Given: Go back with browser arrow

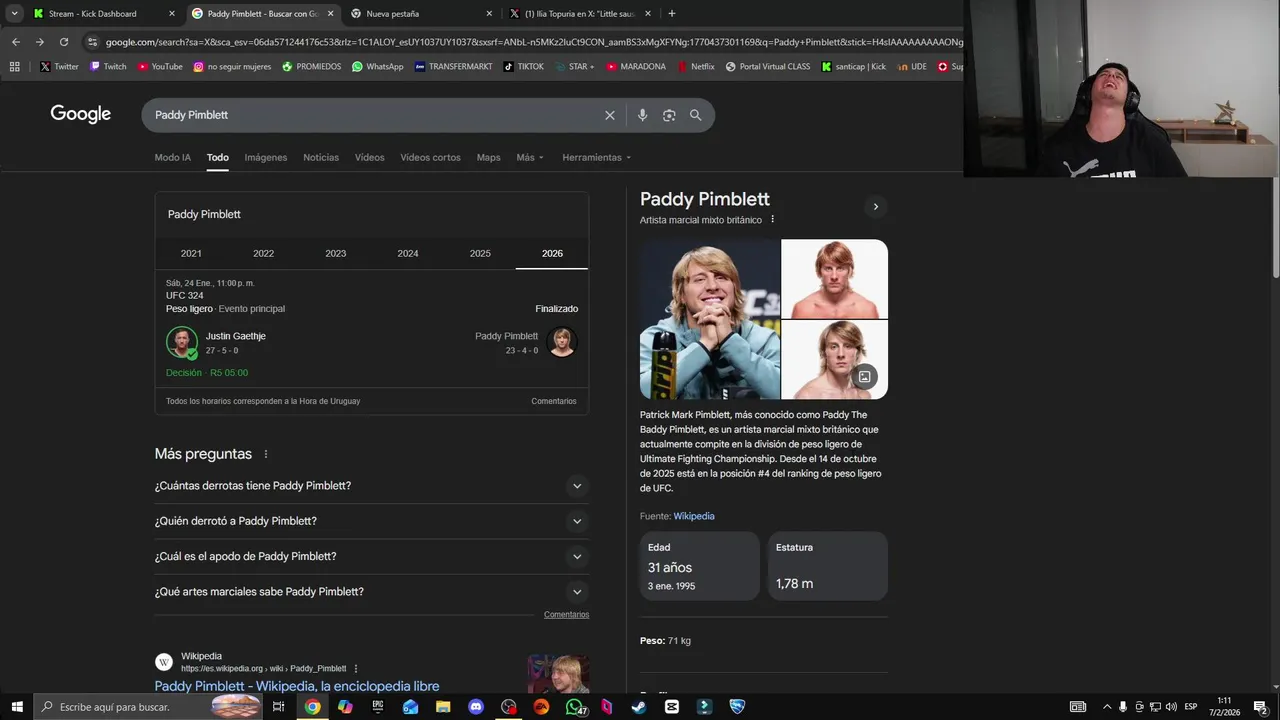Looking at the screenshot, I should tap(16, 42).
